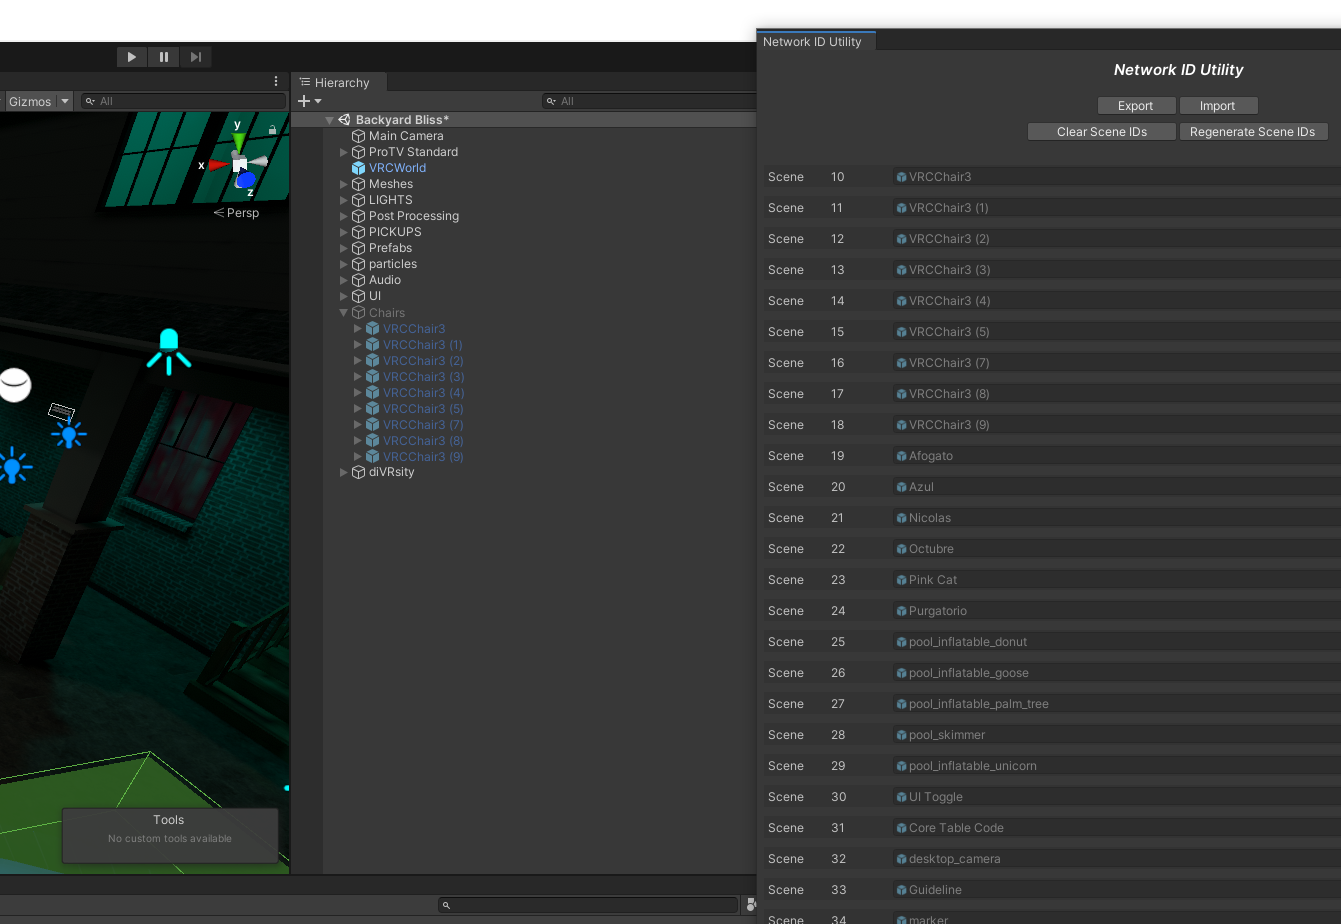The height and width of the screenshot is (924, 1341).
Task: Collapse the Backyard Bliss scene foldout
Action: 329,120
